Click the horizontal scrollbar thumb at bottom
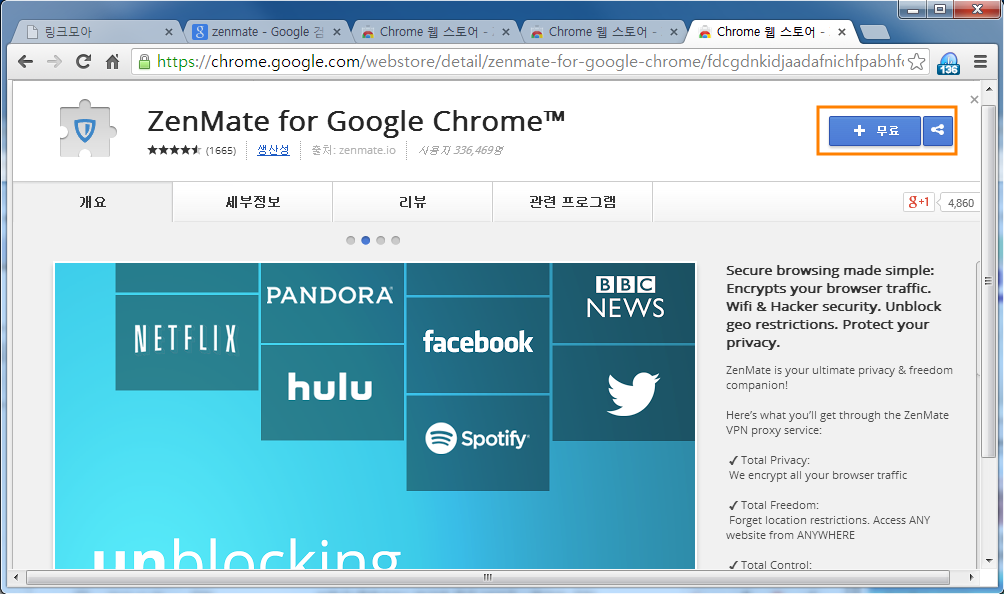The image size is (1004, 594). click(x=488, y=577)
